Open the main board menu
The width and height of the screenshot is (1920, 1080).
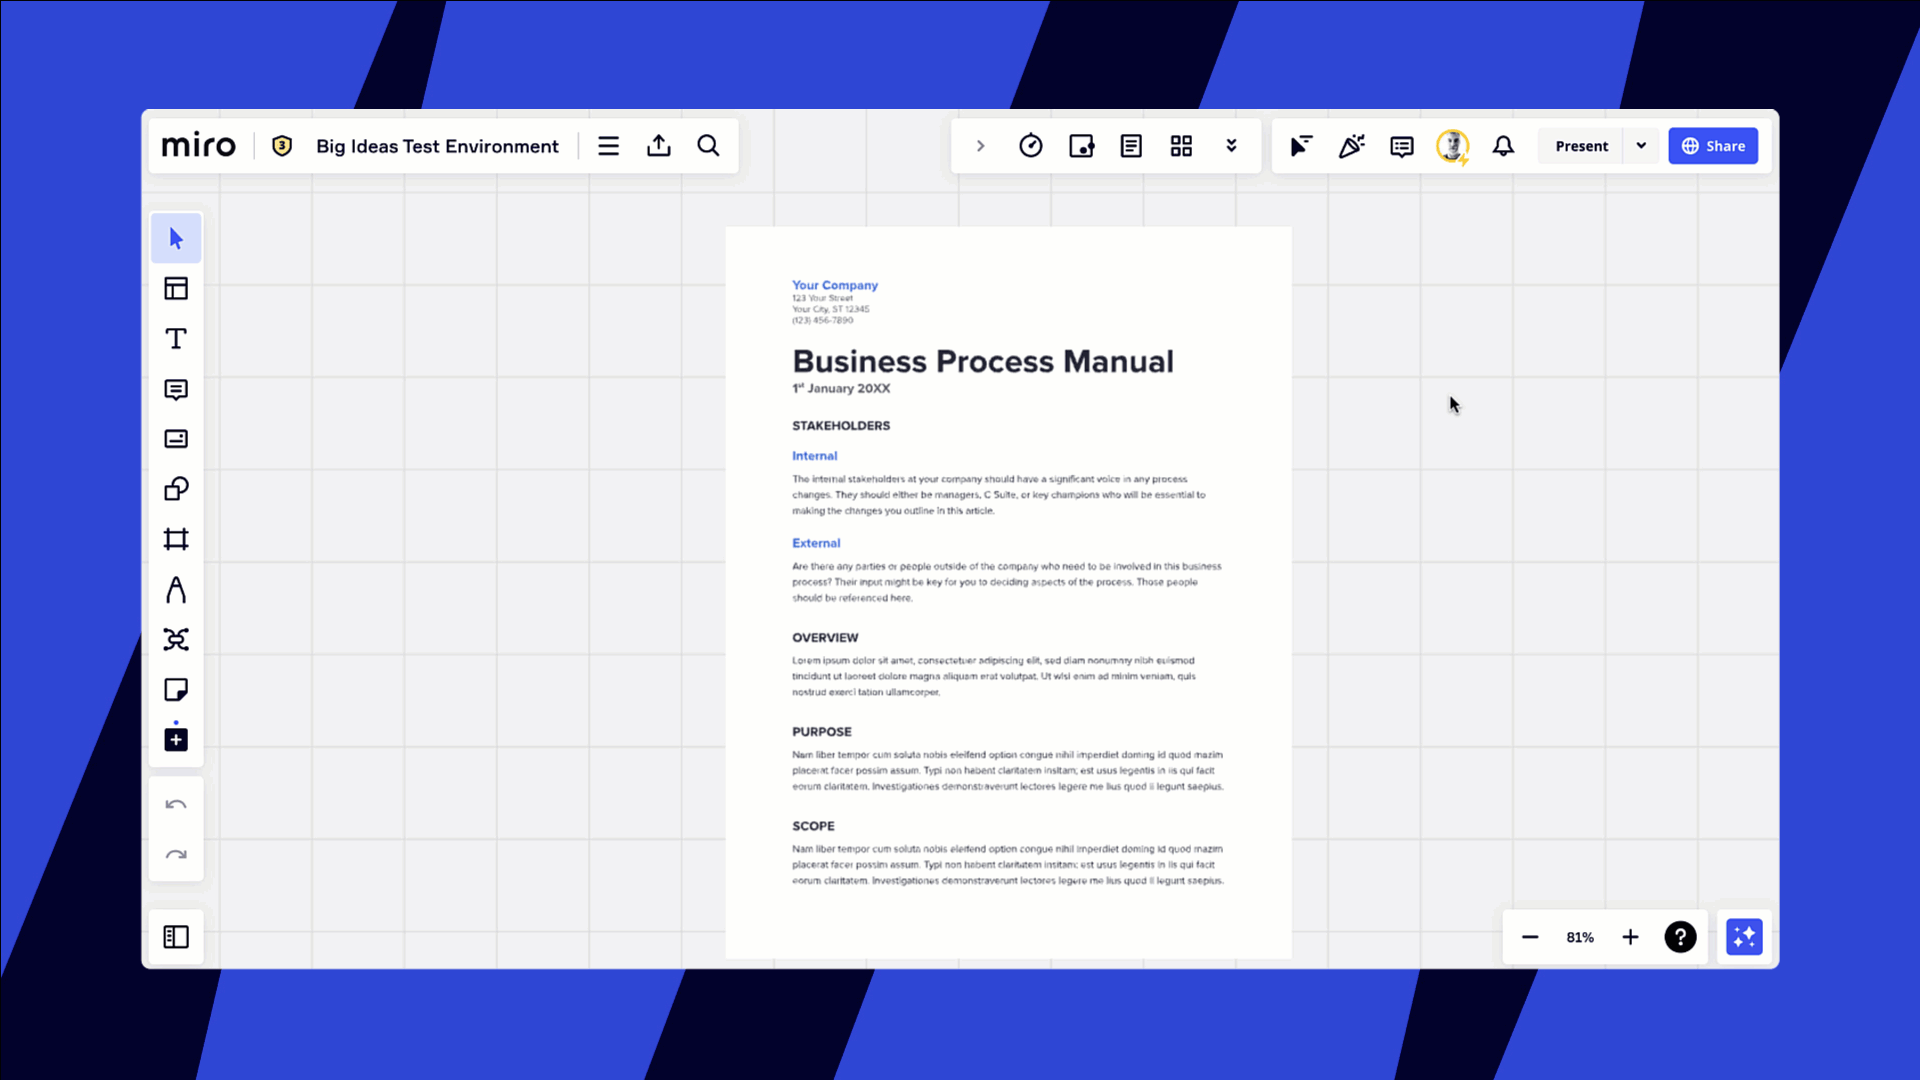[x=608, y=145]
